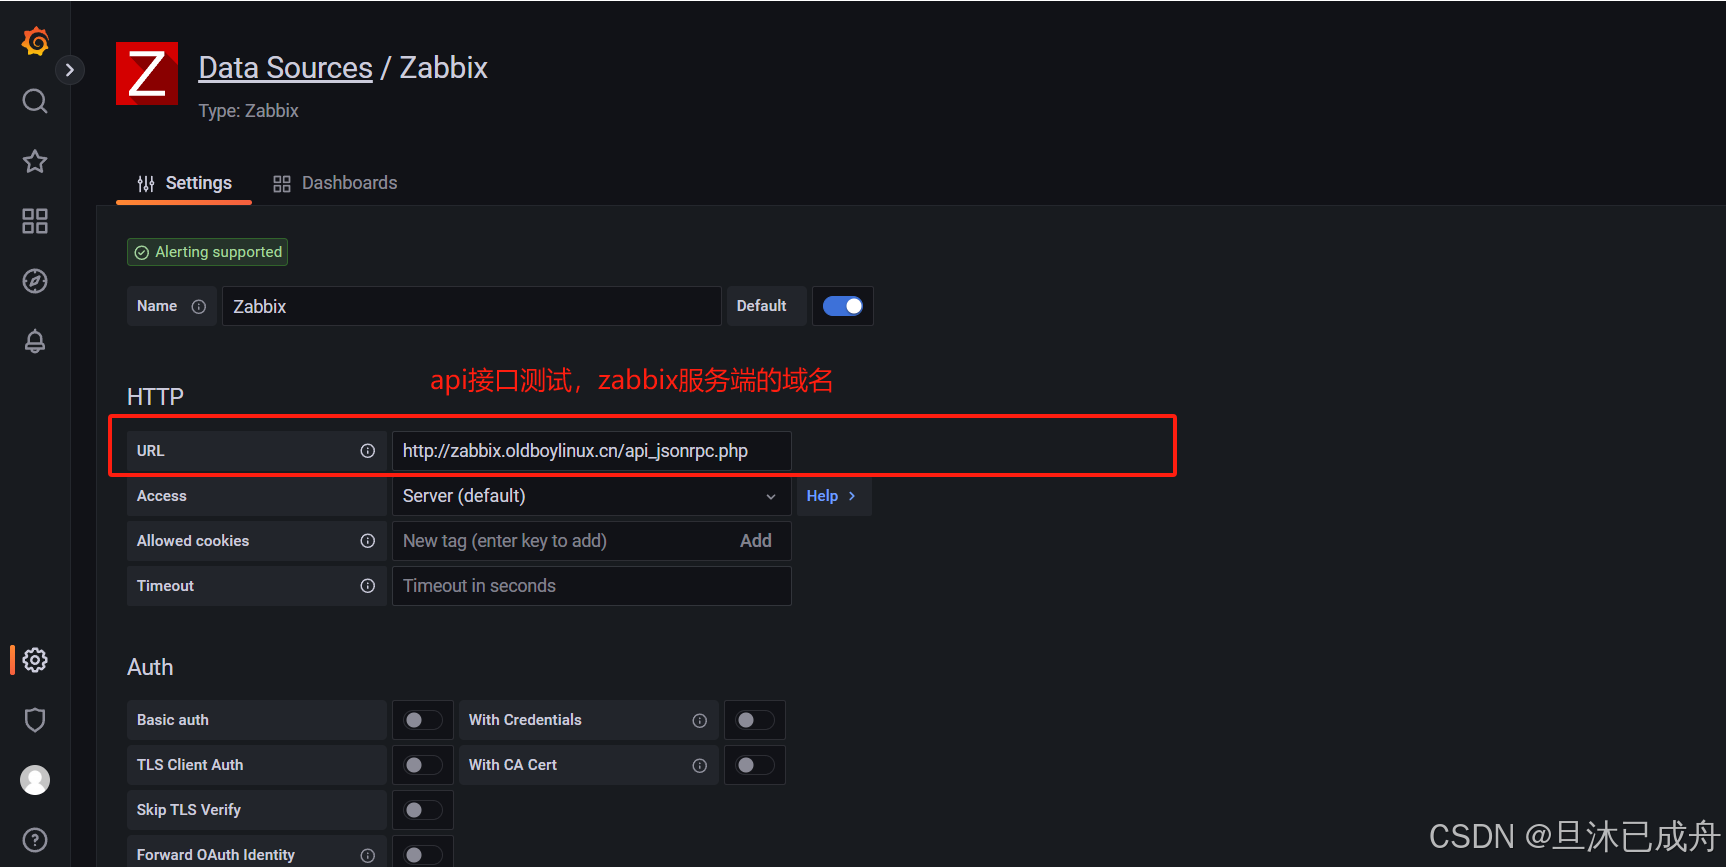Image resolution: width=1726 pixels, height=867 pixels.
Task: Enable the With CA Cert switch
Action: coord(755,765)
